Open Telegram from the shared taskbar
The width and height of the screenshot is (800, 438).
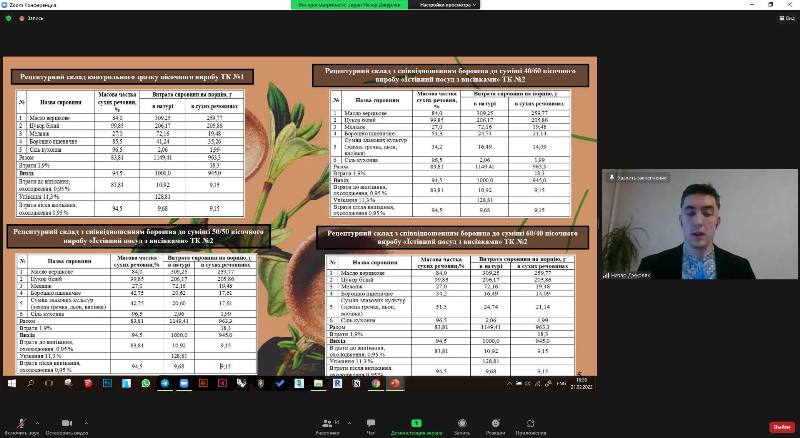[x=165, y=383]
